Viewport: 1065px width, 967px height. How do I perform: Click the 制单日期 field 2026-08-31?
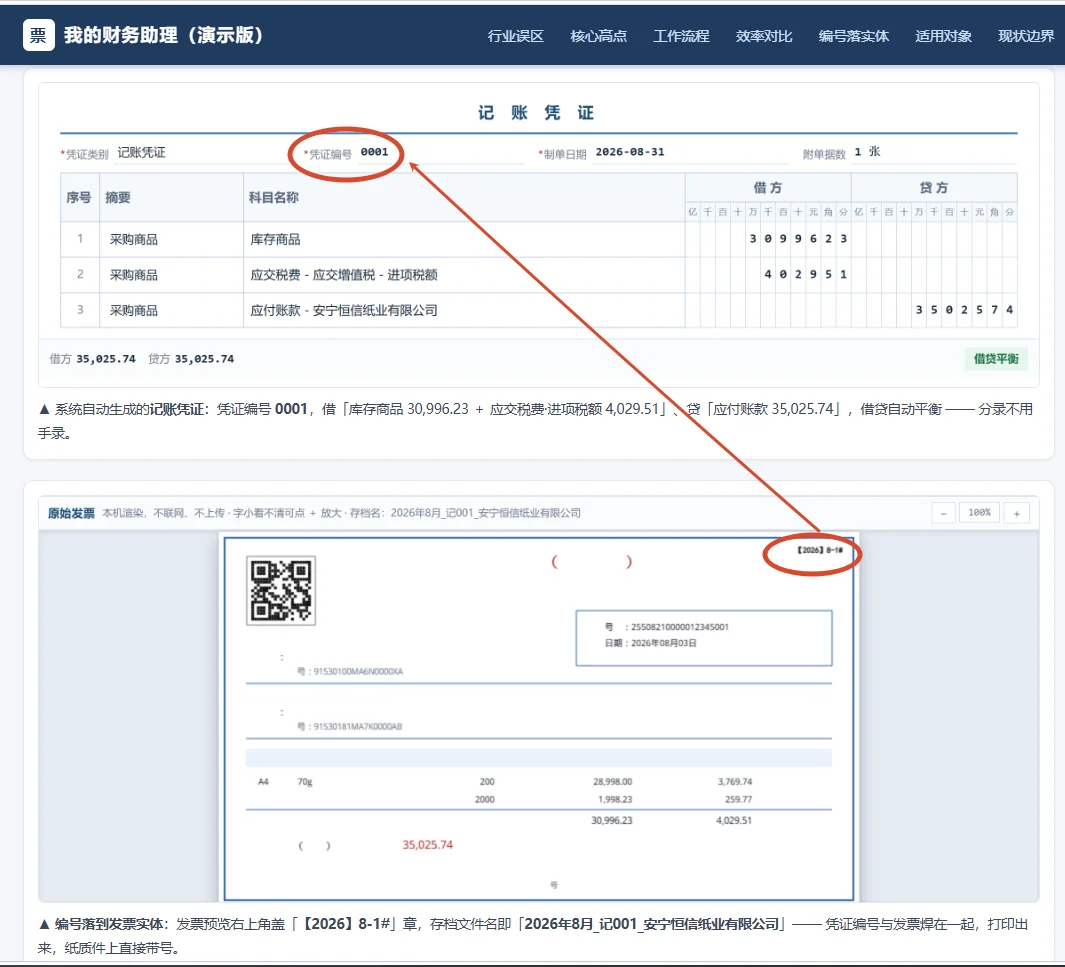[689, 153]
